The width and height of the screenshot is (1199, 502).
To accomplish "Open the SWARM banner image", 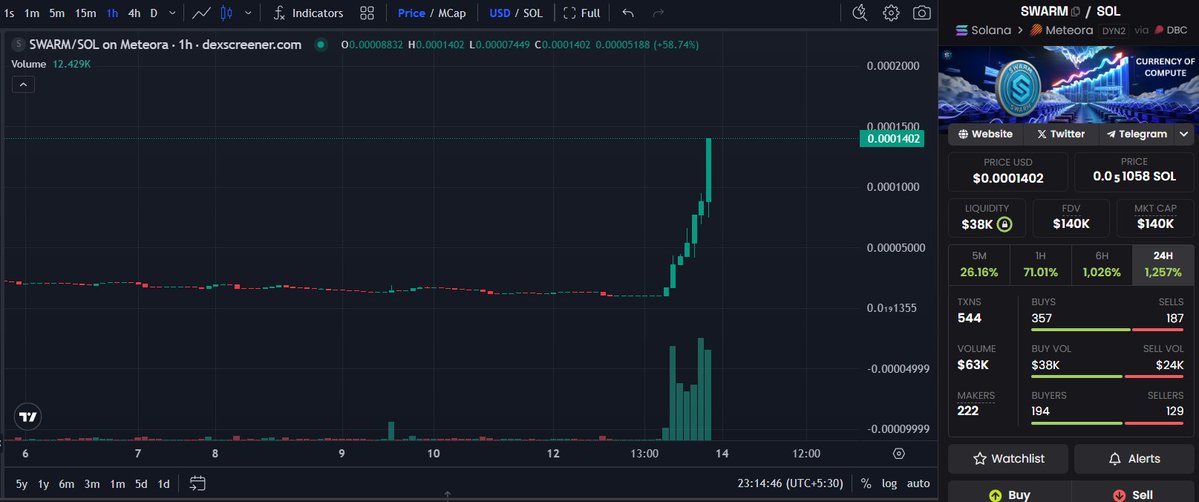I will pos(1068,83).
